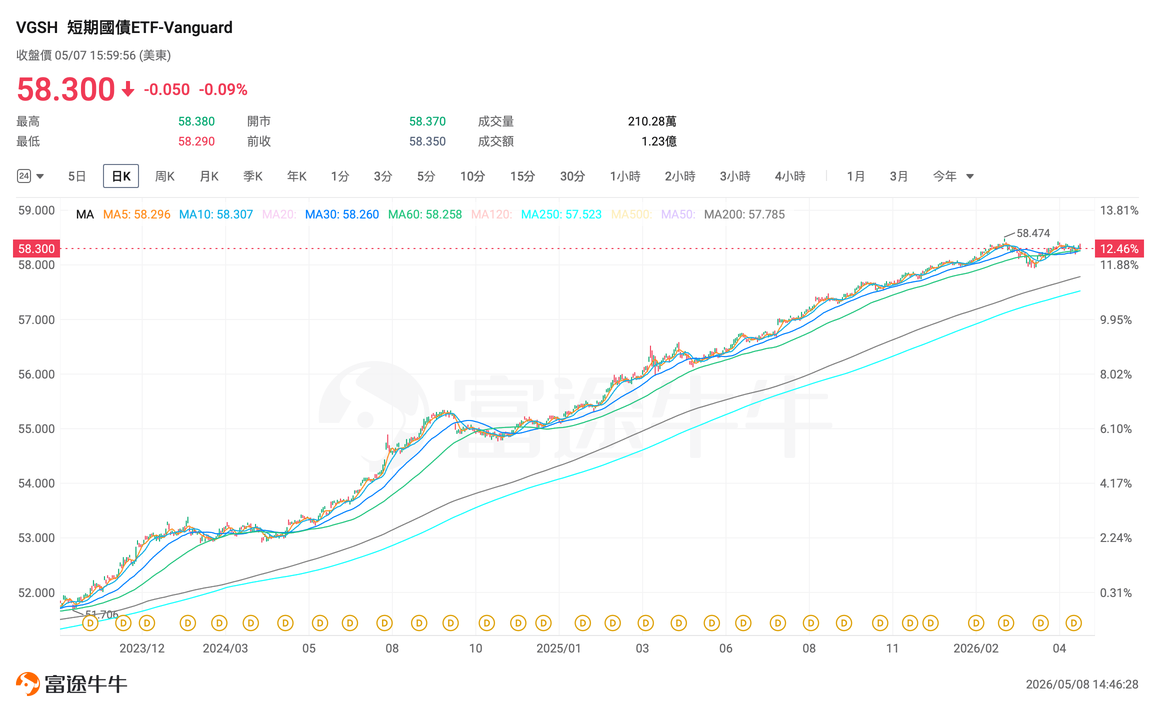Click the 2025/01 date axis label
Viewport: 1155px width, 711px height.
(x=558, y=648)
